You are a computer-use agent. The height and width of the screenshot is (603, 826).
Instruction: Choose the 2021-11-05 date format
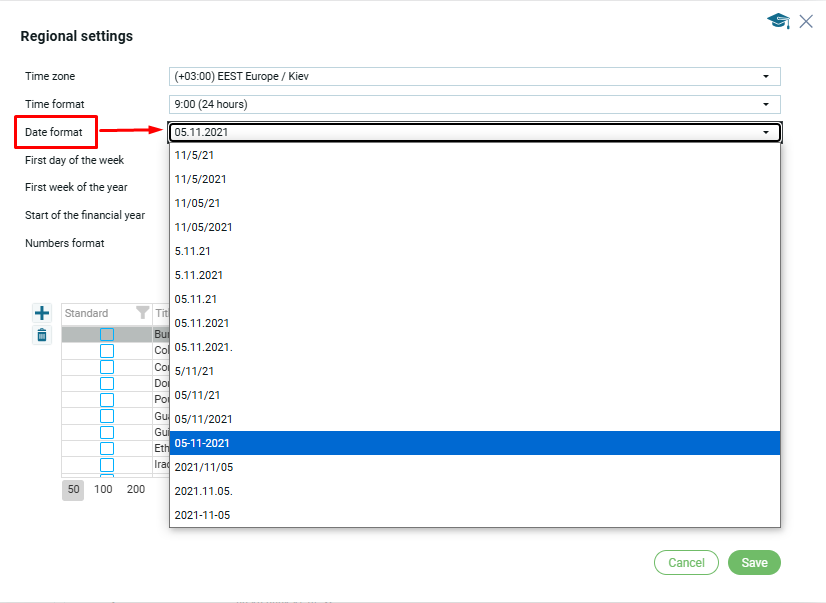tap(474, 515)
